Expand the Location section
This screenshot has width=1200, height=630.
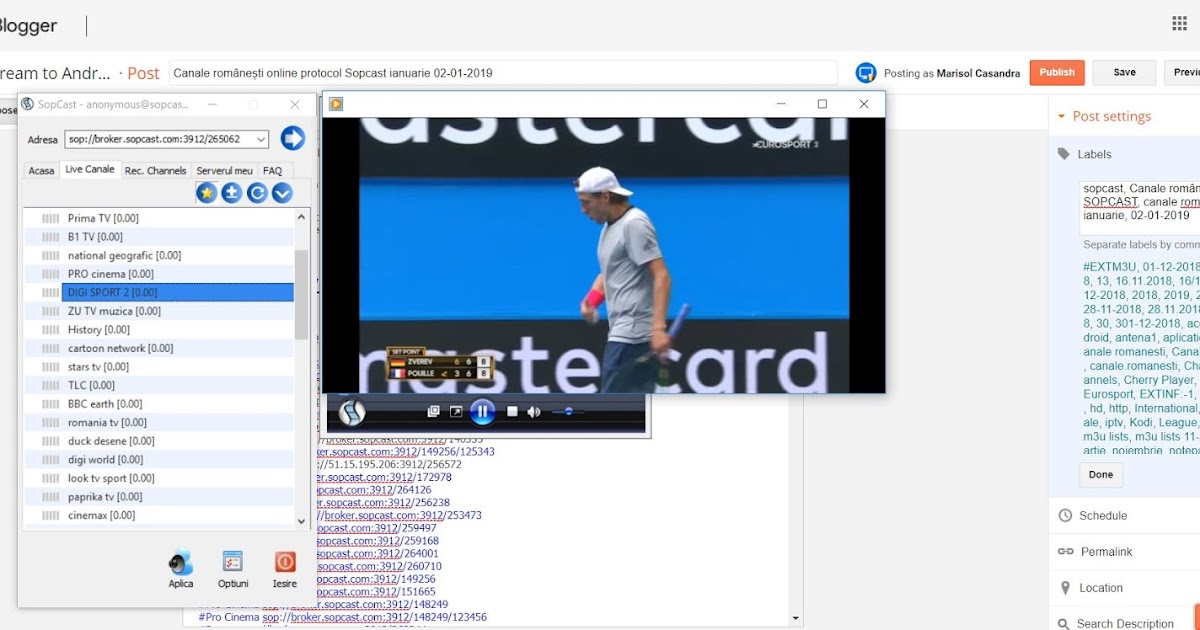[1101, 588]
